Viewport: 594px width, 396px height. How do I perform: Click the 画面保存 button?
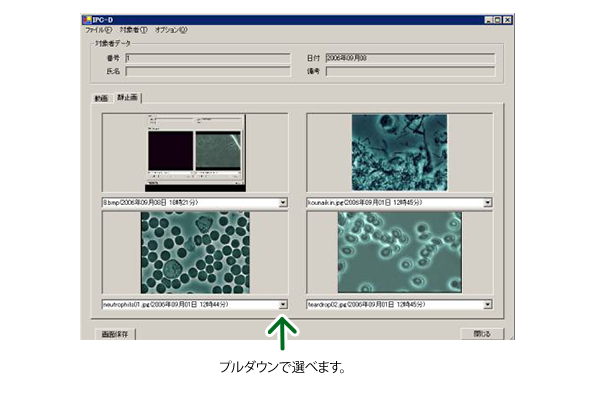click(115, 334)
